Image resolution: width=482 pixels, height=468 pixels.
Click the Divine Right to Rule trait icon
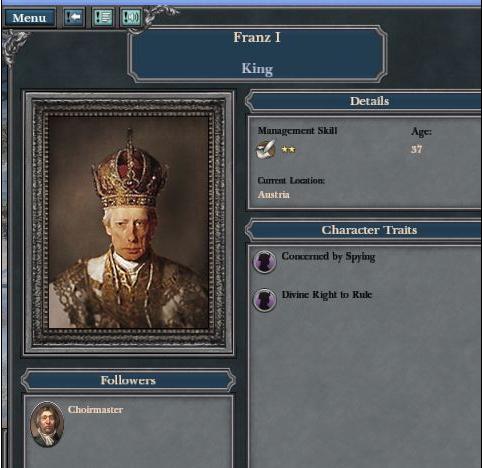tap(265, 300)
